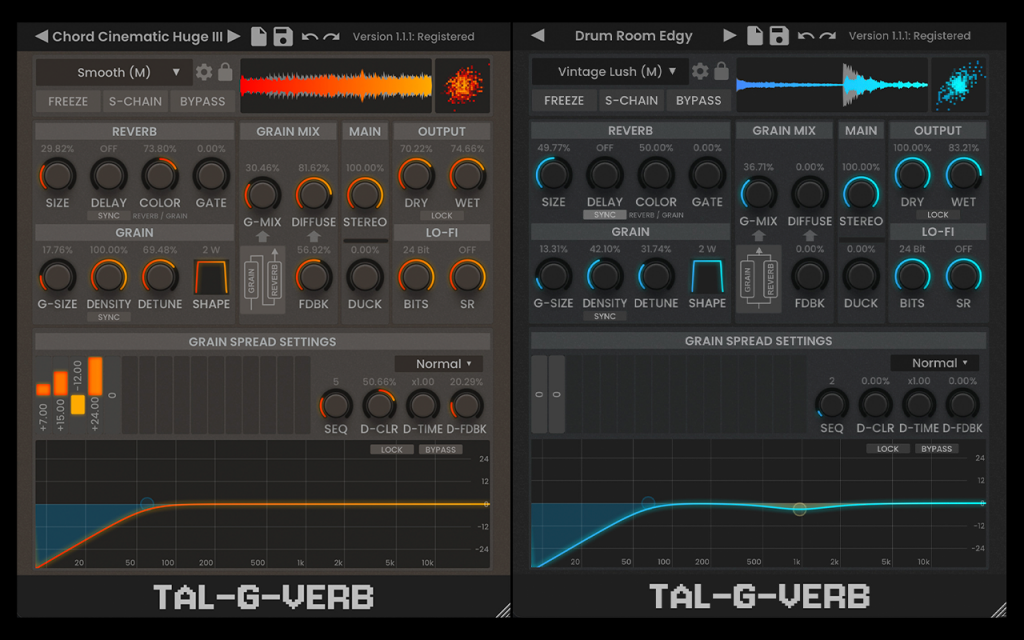
Task: Toggle EQ BYPASS in left plugin
Action: pos(441,449)
